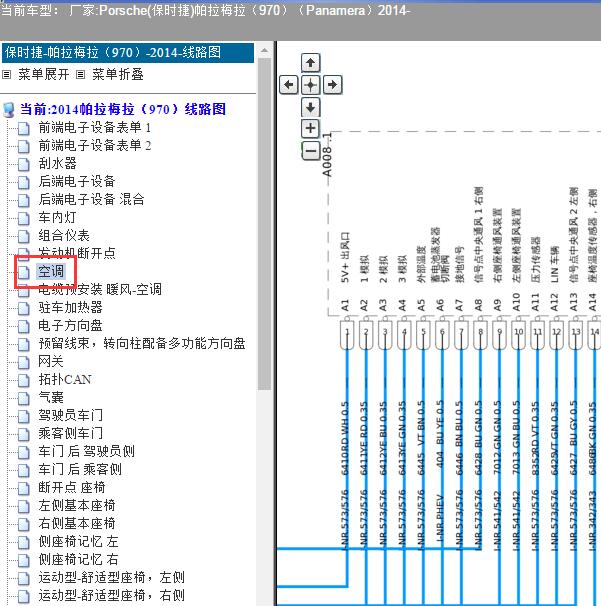601x606 pixels.
Task: Click document icon beside 侧座椅记忆 右
Action: click(x=24, y=560)
